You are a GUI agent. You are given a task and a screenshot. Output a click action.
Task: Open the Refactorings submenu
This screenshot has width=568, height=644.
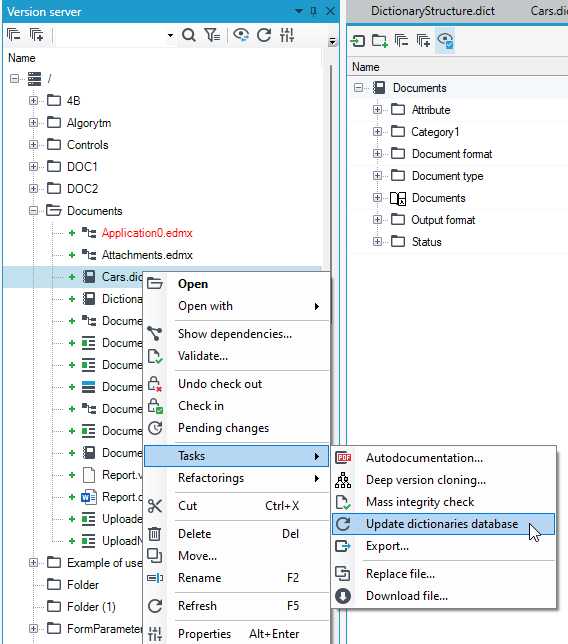[x=237, y=478]
